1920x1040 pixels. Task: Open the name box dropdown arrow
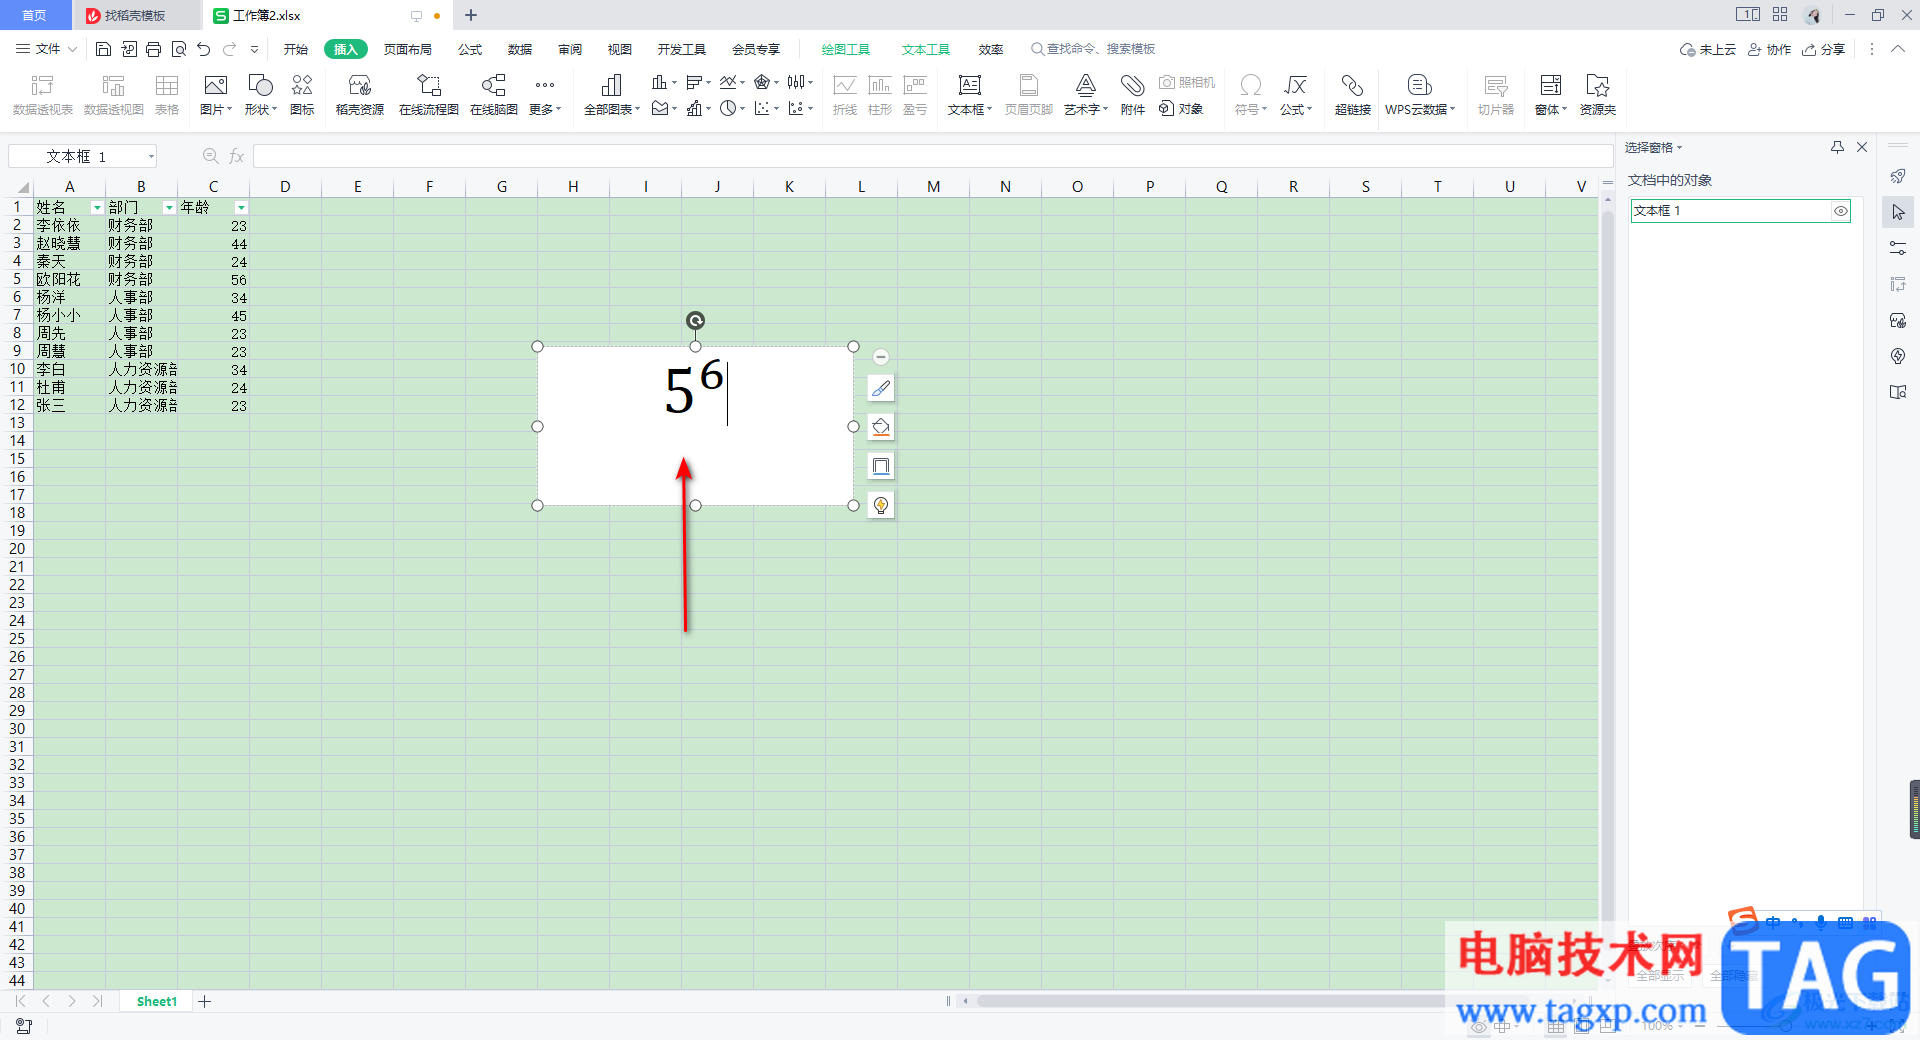pos(151,156)
